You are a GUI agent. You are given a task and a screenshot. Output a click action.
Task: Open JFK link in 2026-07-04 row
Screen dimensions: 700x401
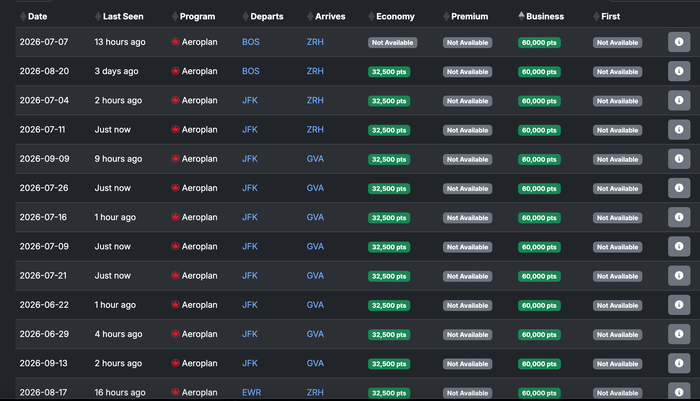click(x=250, y=100)
